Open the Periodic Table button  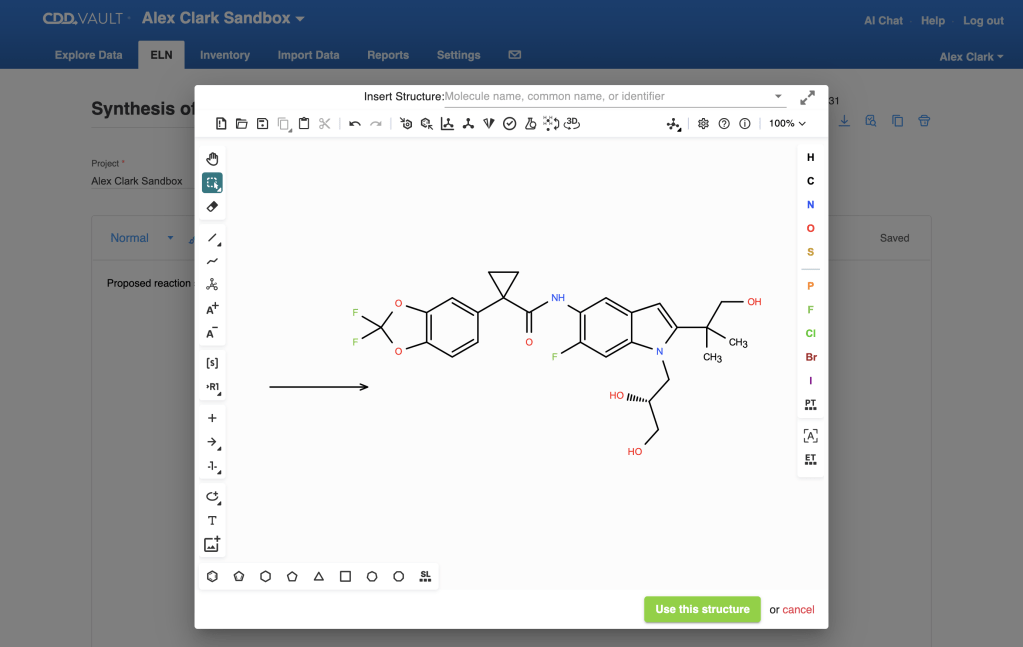[810, 404]
